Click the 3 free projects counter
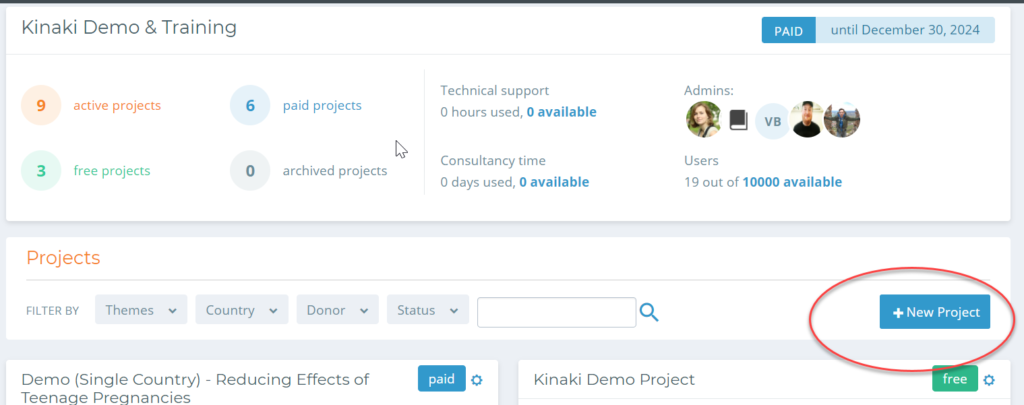The height and width of the screenshot is (405, 1024). tap(86, 170)
